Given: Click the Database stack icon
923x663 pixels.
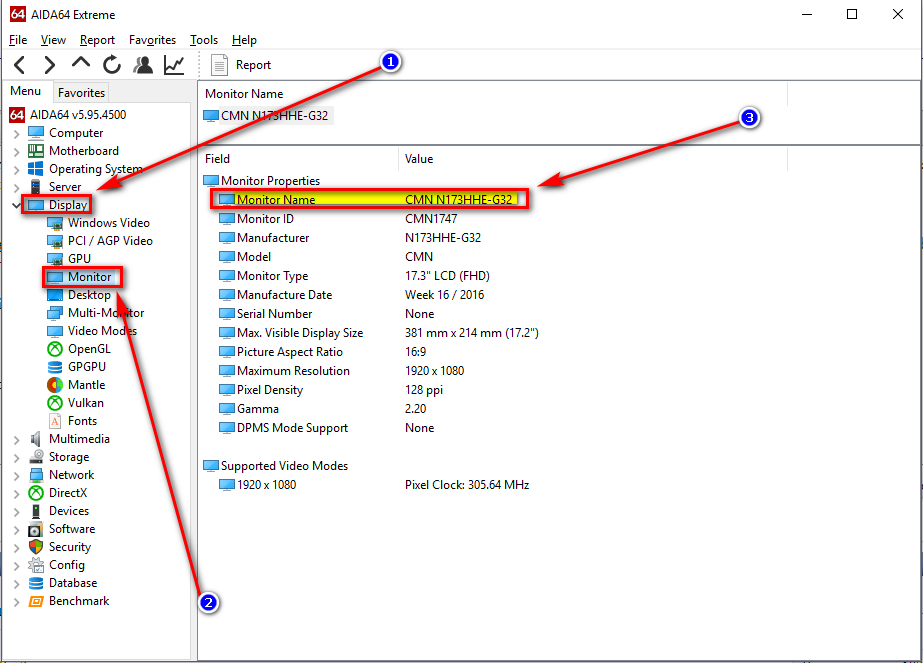Looking at the screenshot, I should pos(36,583).
